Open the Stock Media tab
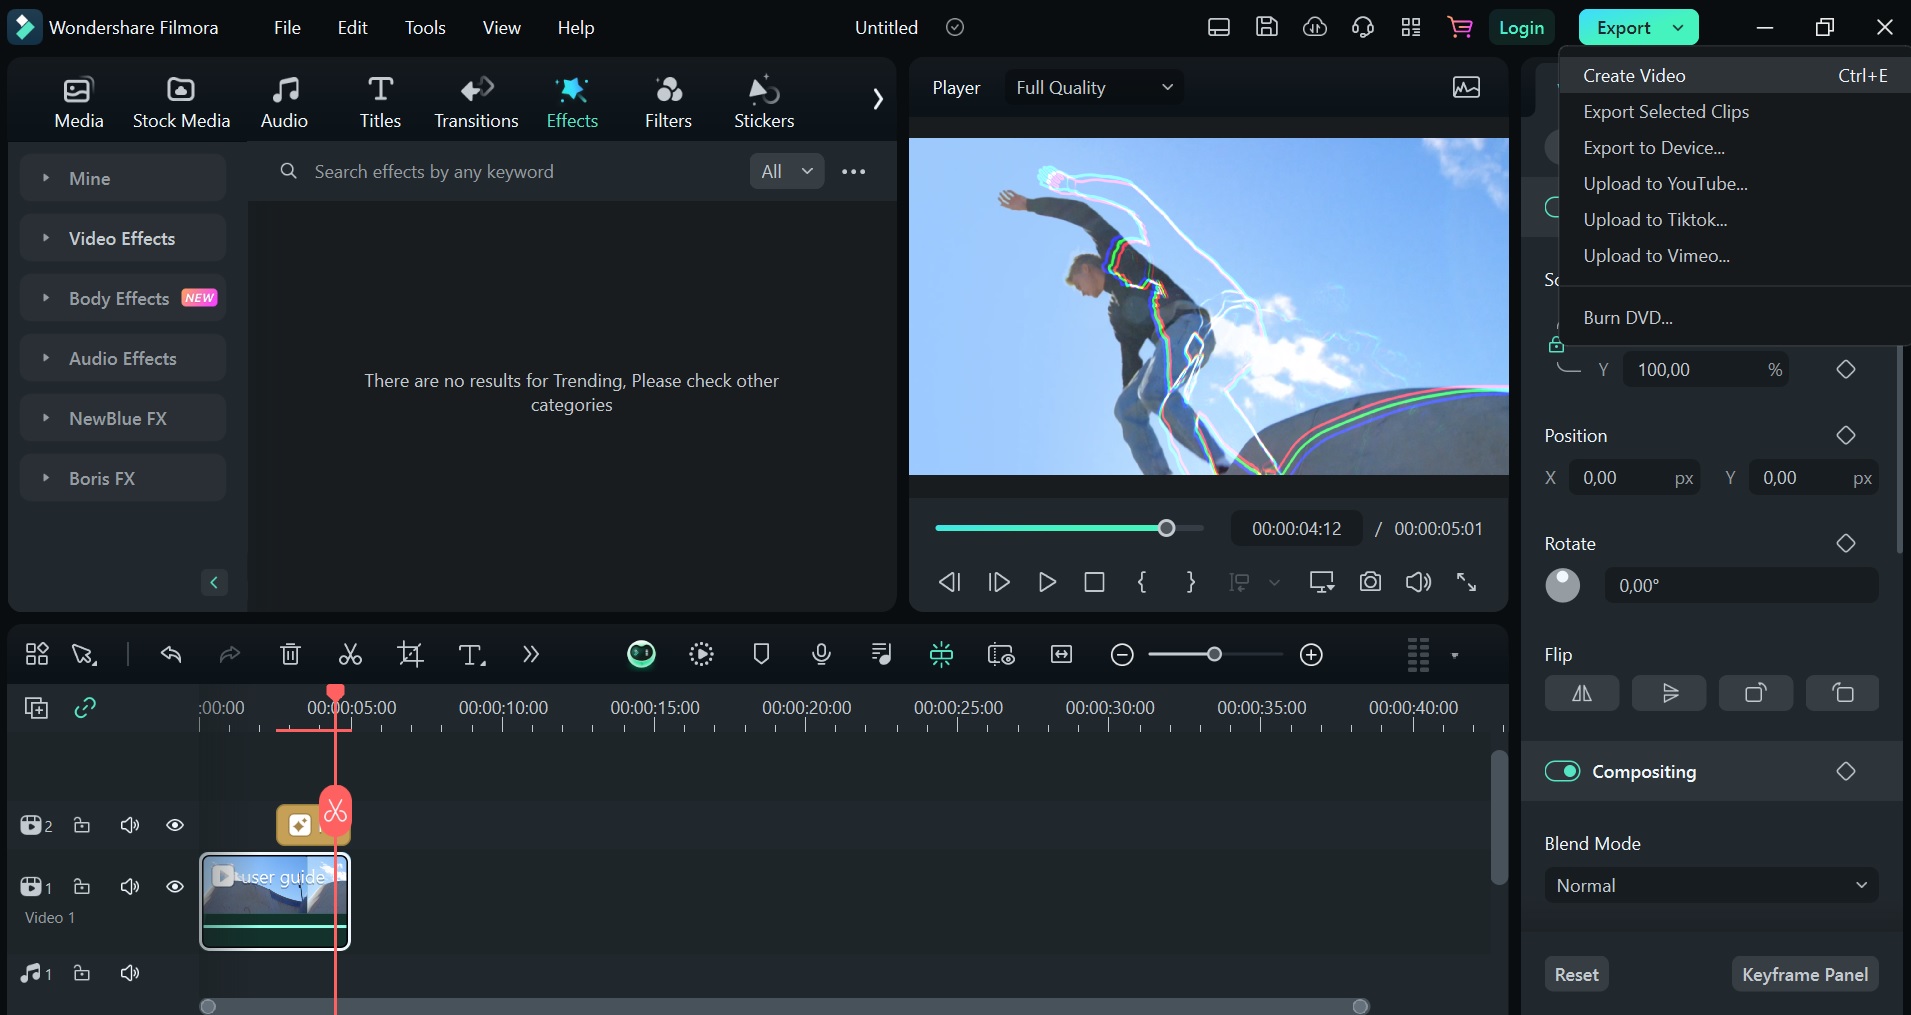The image size is (1911, 1015). [x=181, y=102]
